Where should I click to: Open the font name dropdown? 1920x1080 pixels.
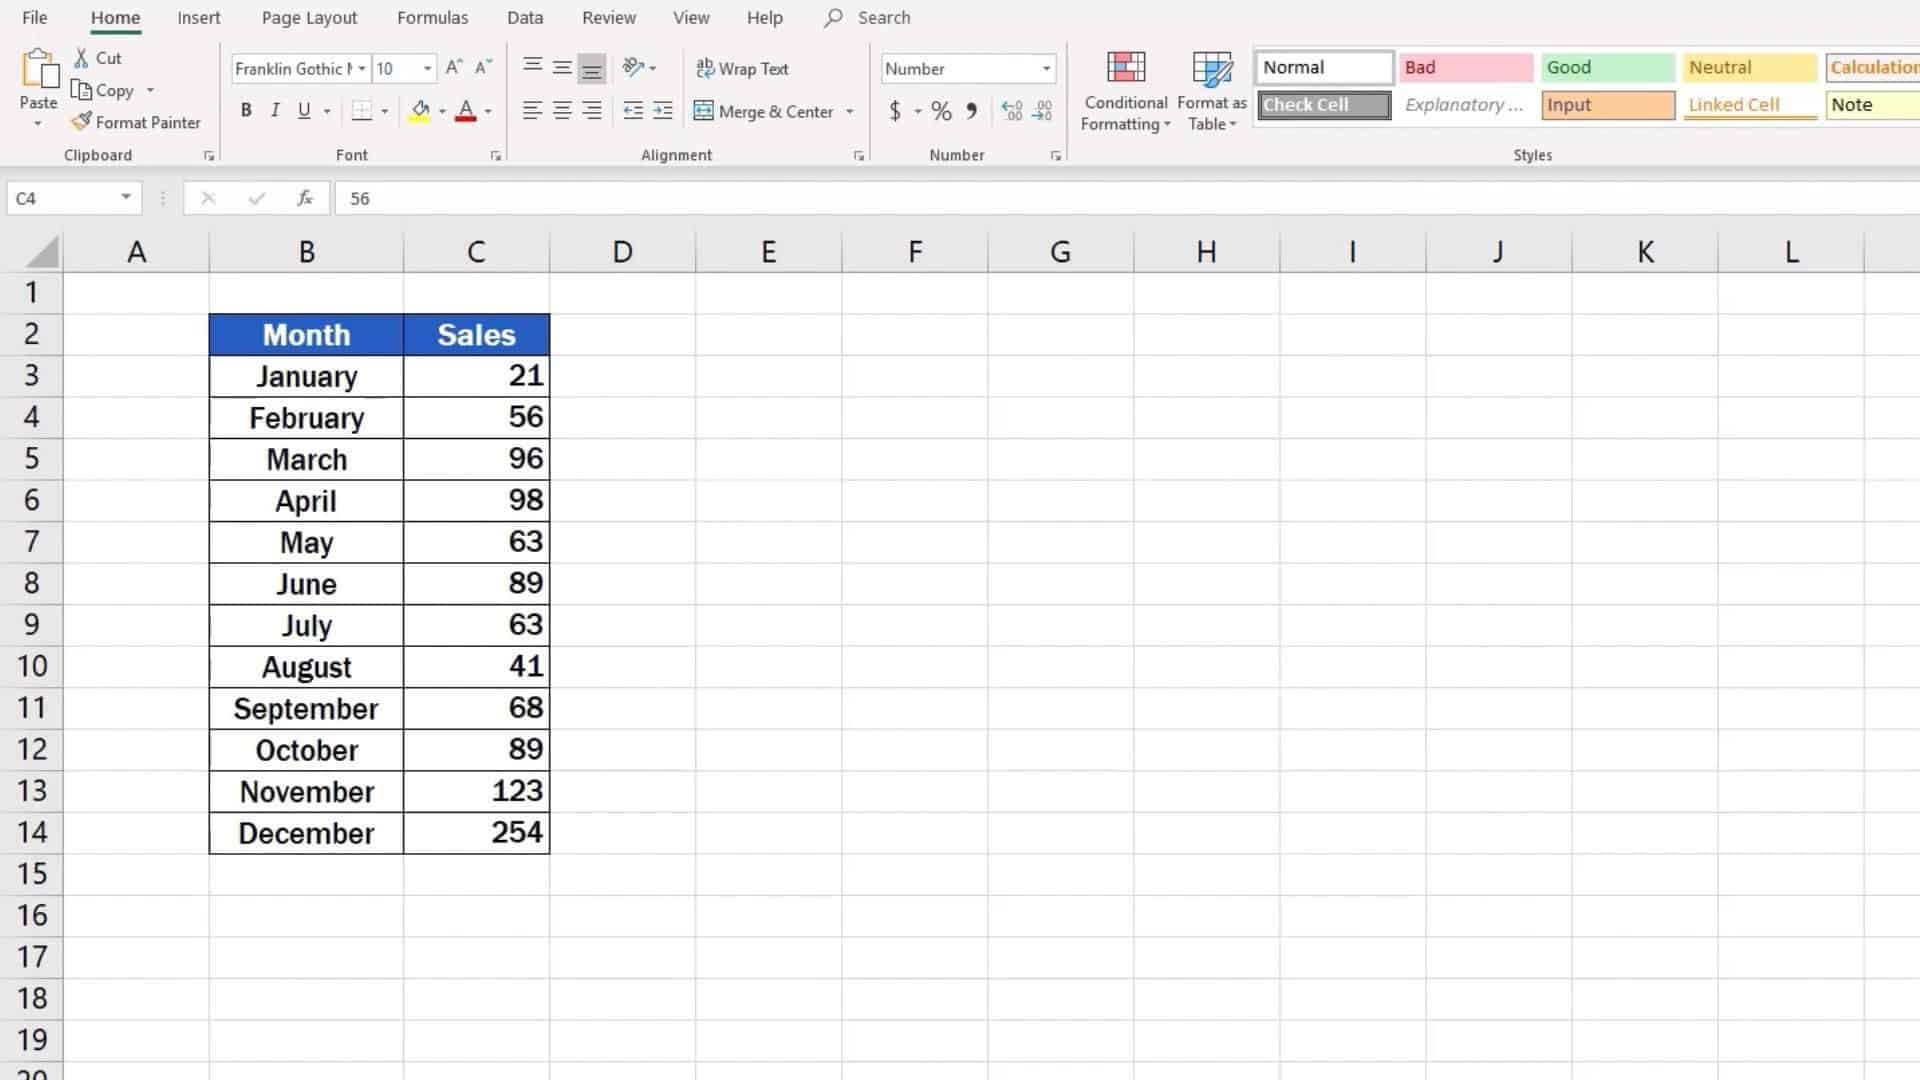click(362, 68)
